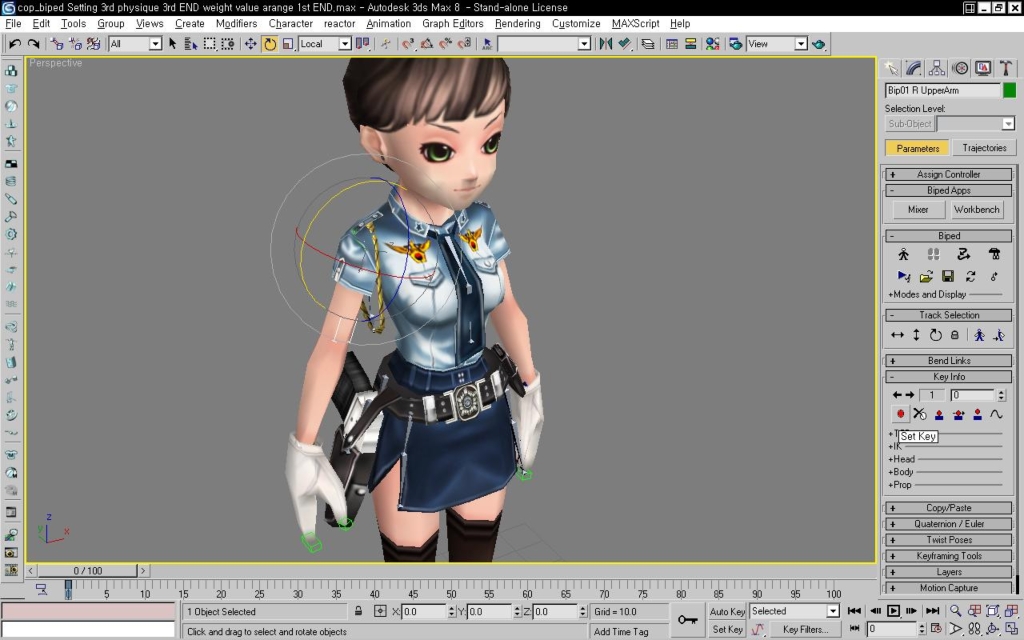Click the Biped Save File floppy icon
The height and width of the screenshot is (640, 1024).
click(948, 277)
